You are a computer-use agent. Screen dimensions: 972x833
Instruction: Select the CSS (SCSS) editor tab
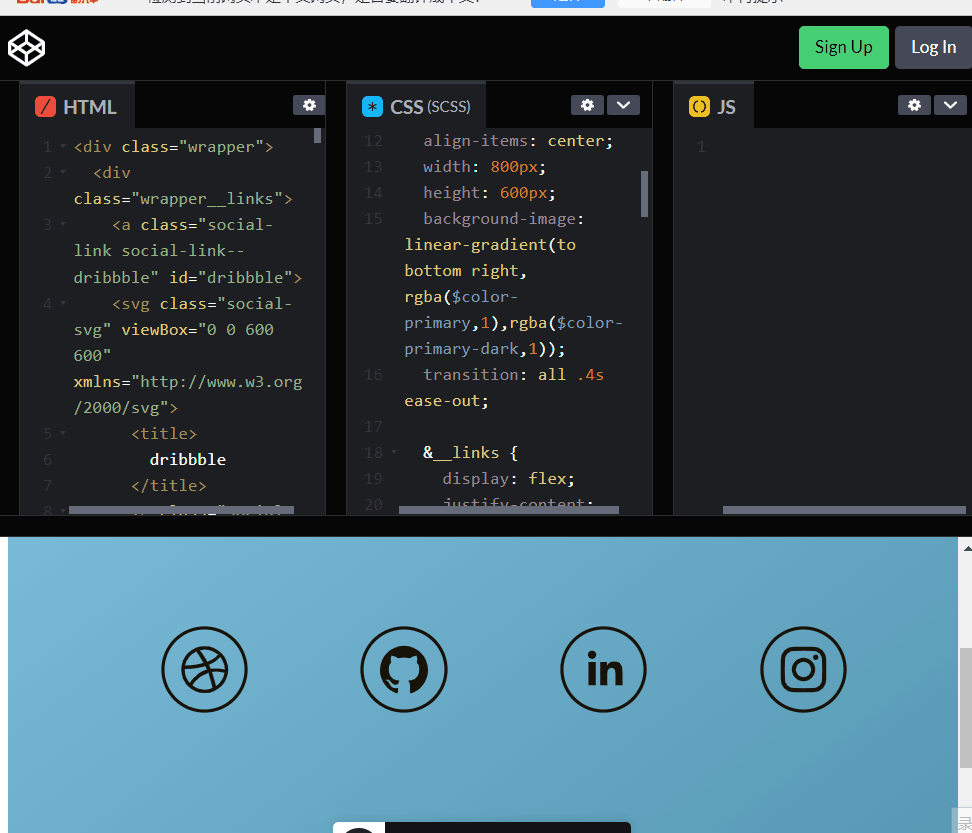[x=417, y=106]
